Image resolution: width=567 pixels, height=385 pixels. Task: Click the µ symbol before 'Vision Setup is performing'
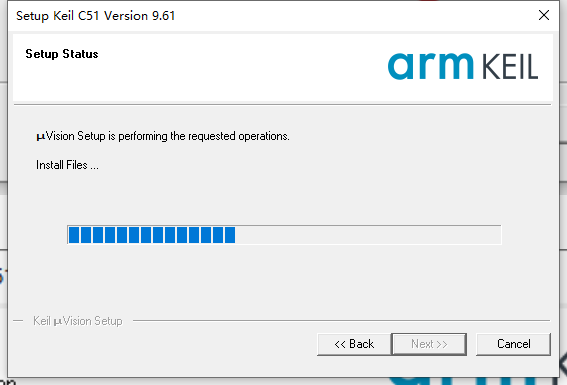coord(40,137)
